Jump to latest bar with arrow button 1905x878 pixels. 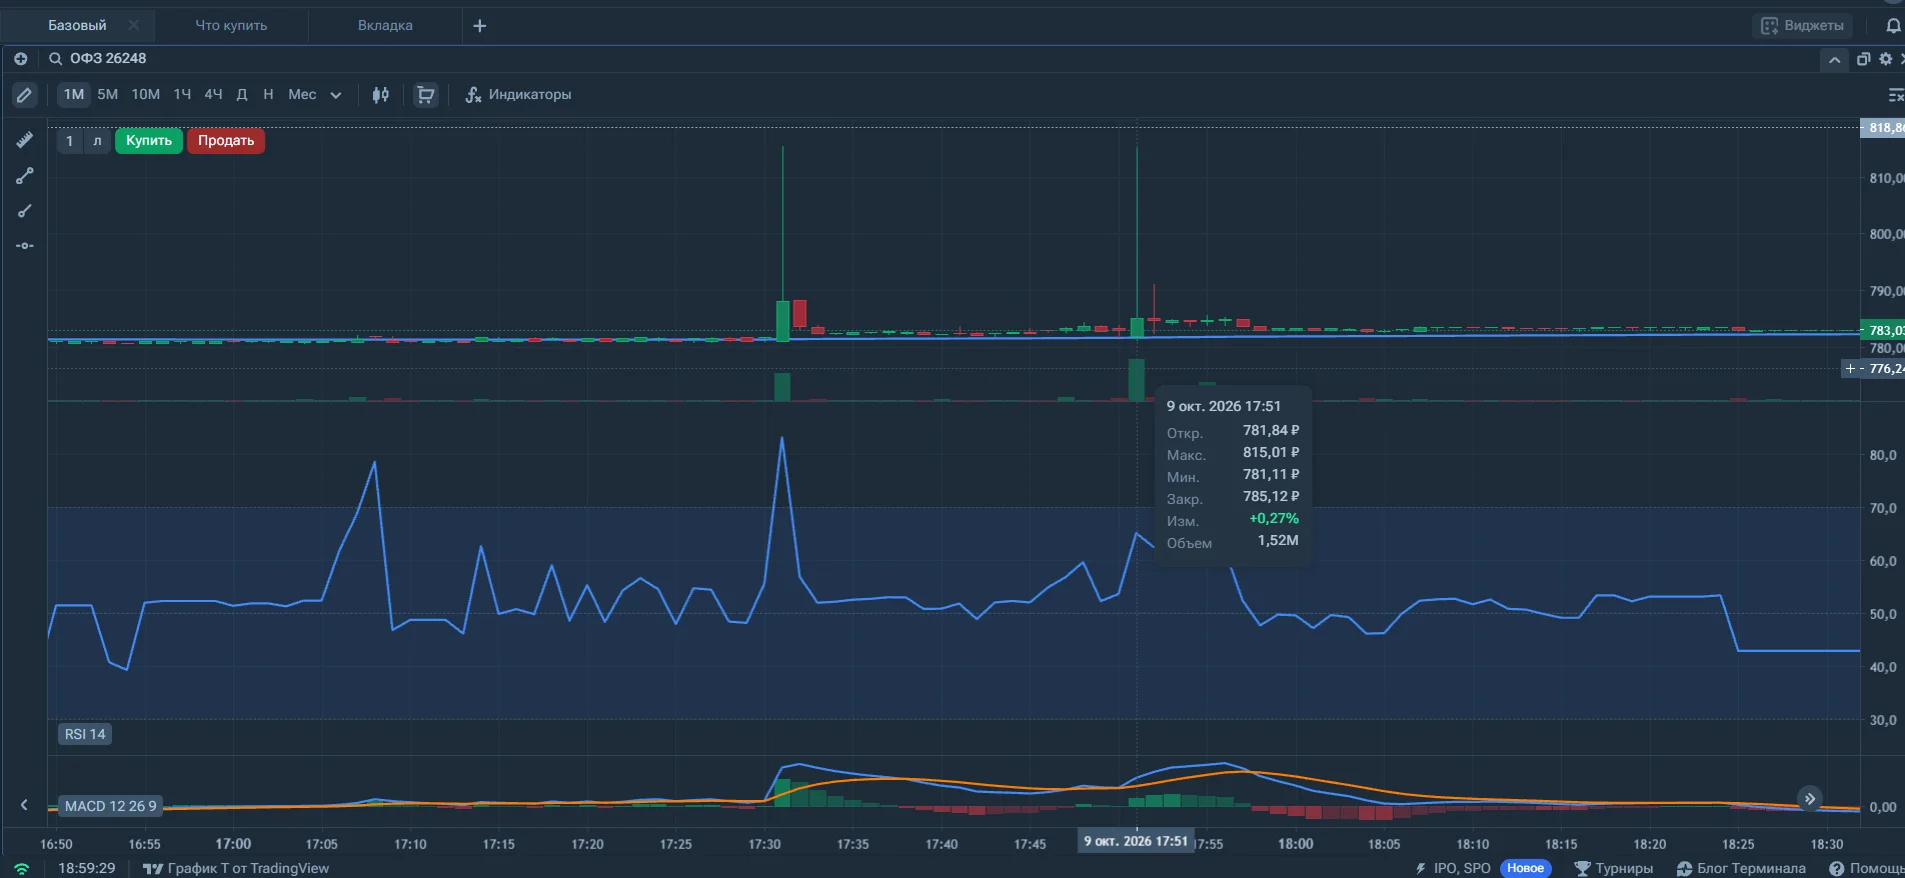point(1810,799)
